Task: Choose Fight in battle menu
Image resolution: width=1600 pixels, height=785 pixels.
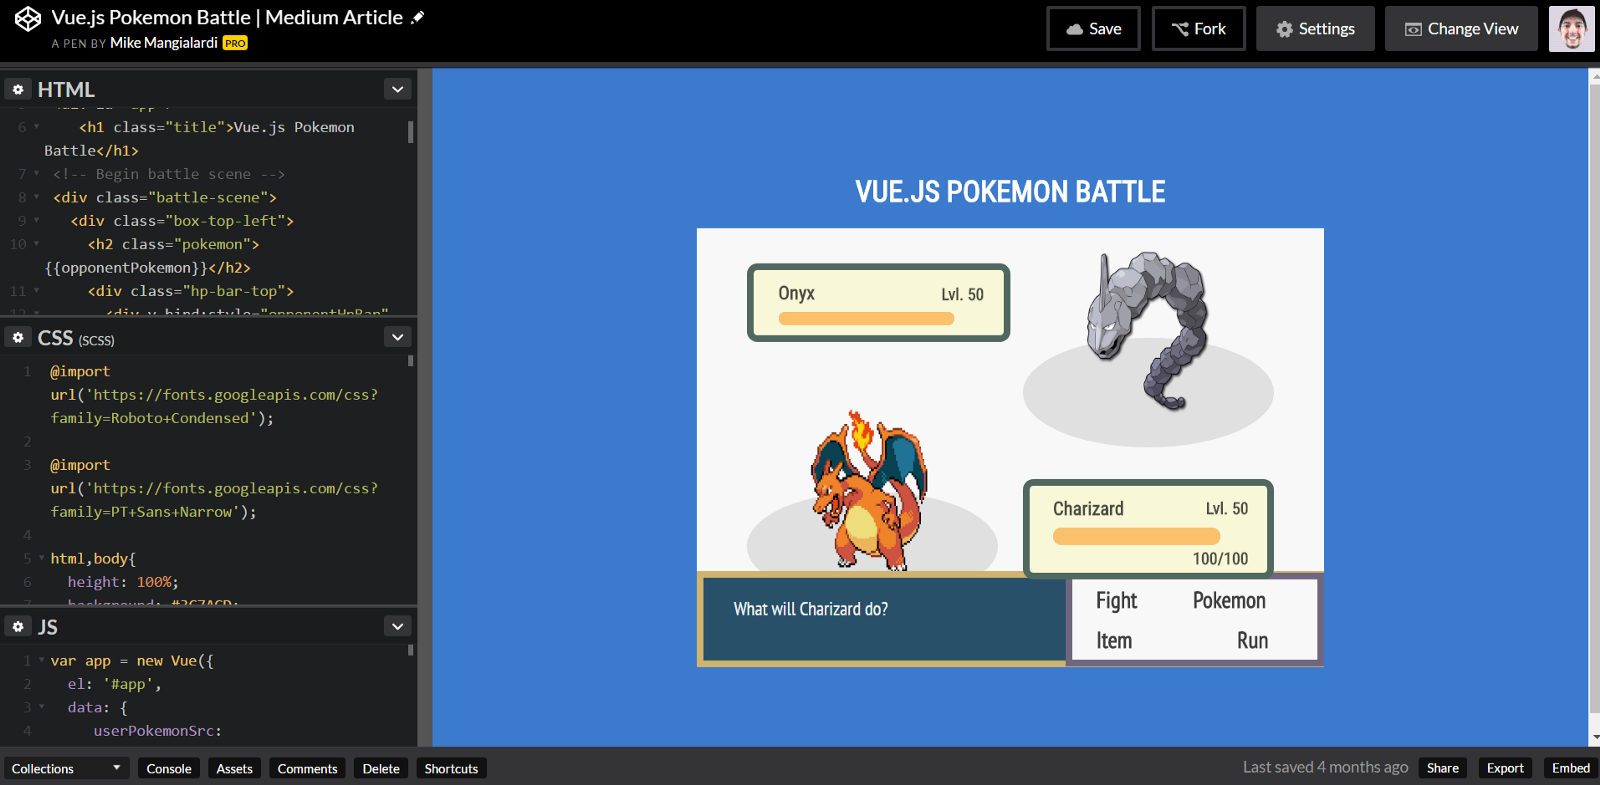Action: point(1116,600)
